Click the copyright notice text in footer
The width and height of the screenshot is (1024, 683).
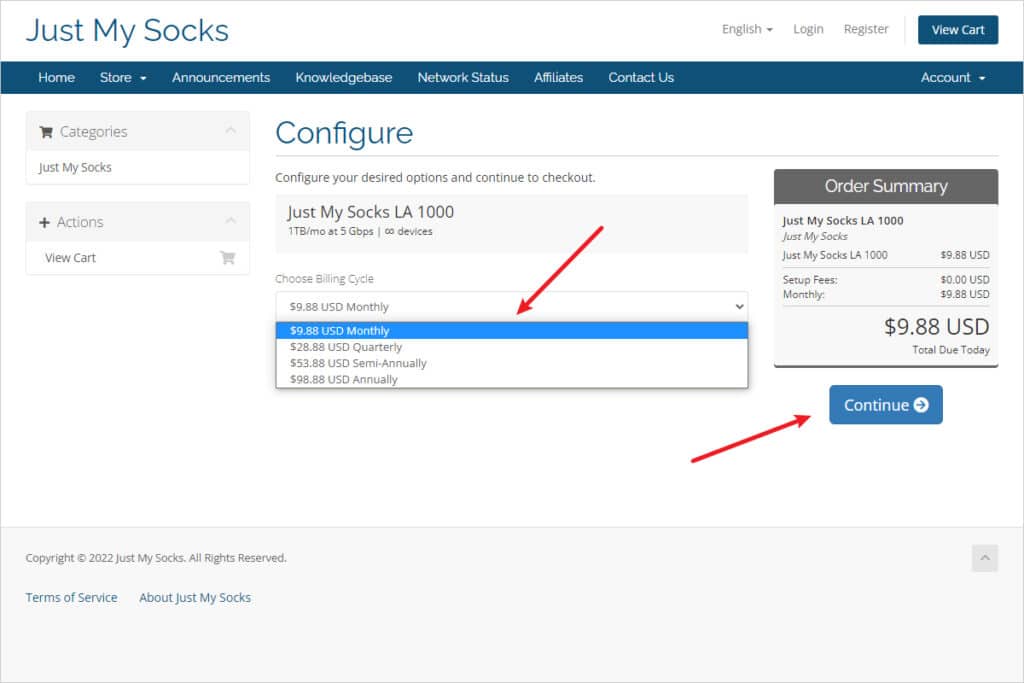[x=156, y=558]
